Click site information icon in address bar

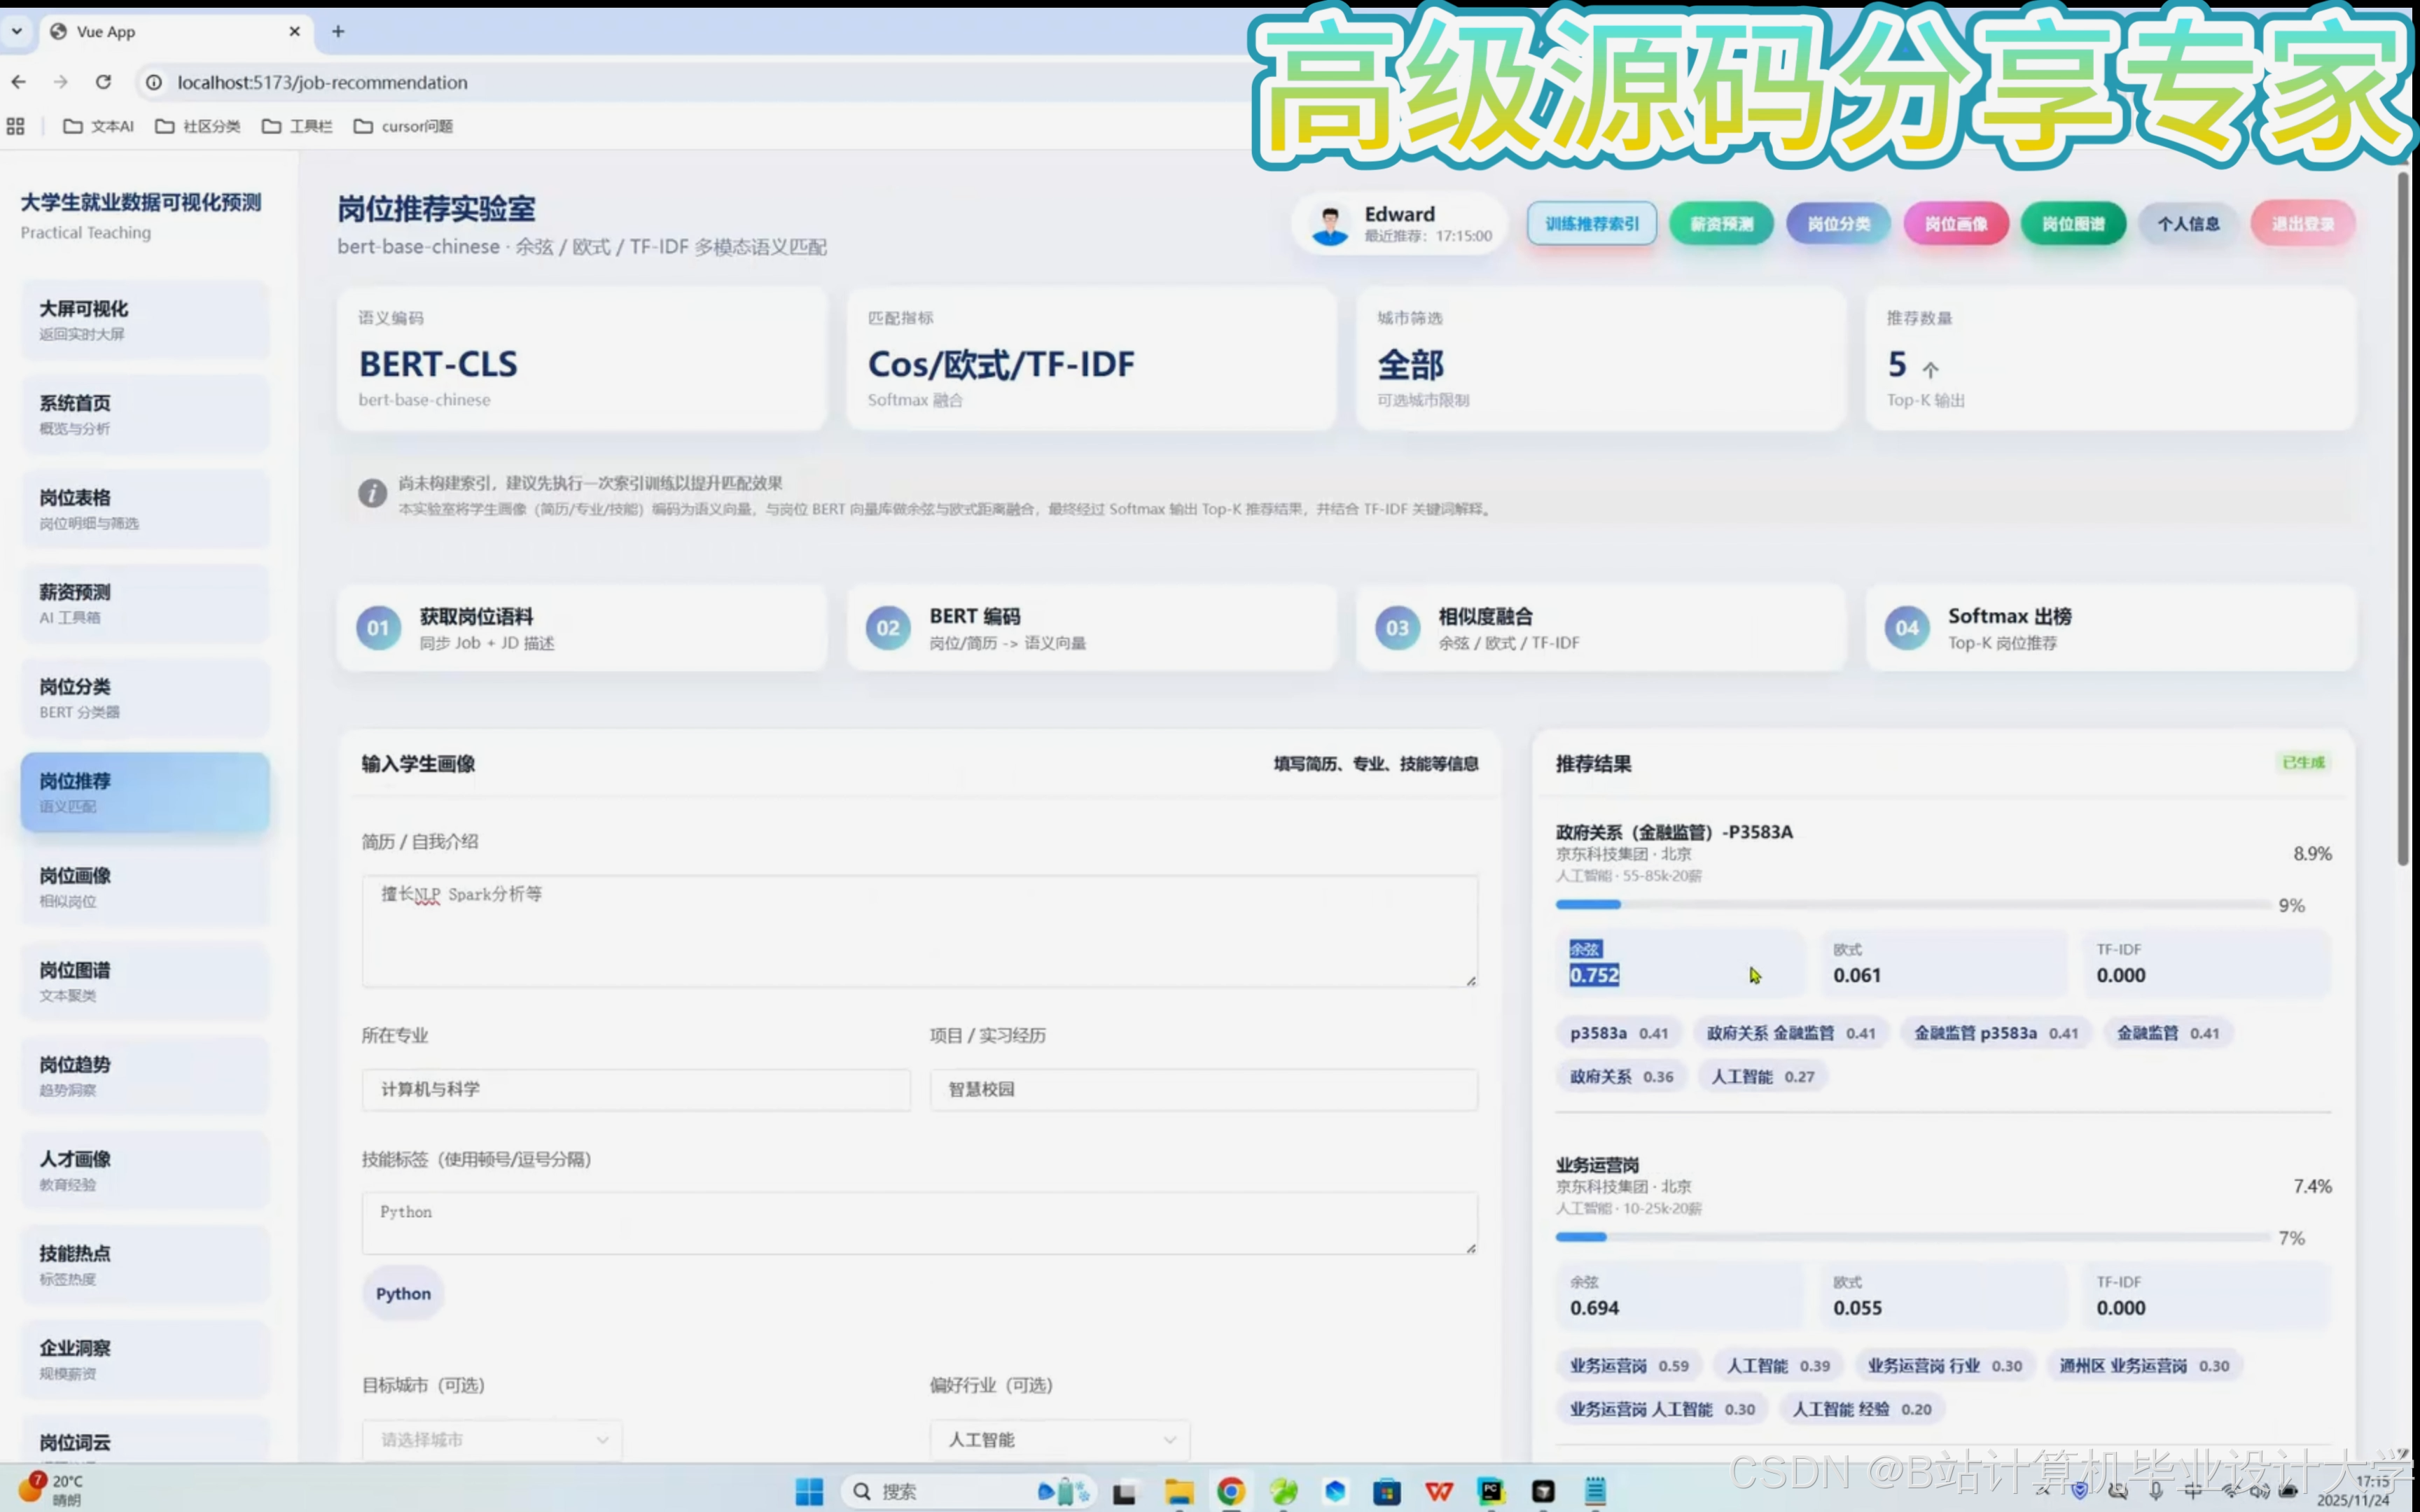point(154,82)
